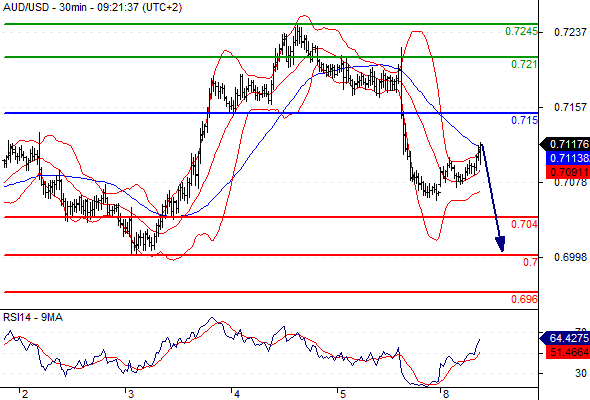
Task: Select the red 0.696 support label
Action: pos(524,300)
